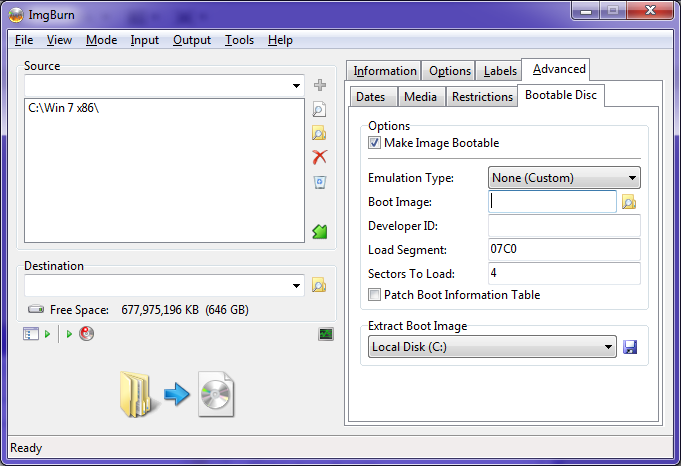681x466 pixels.
Task: Open the Media sub-tab
Action: tap(420, 96)
